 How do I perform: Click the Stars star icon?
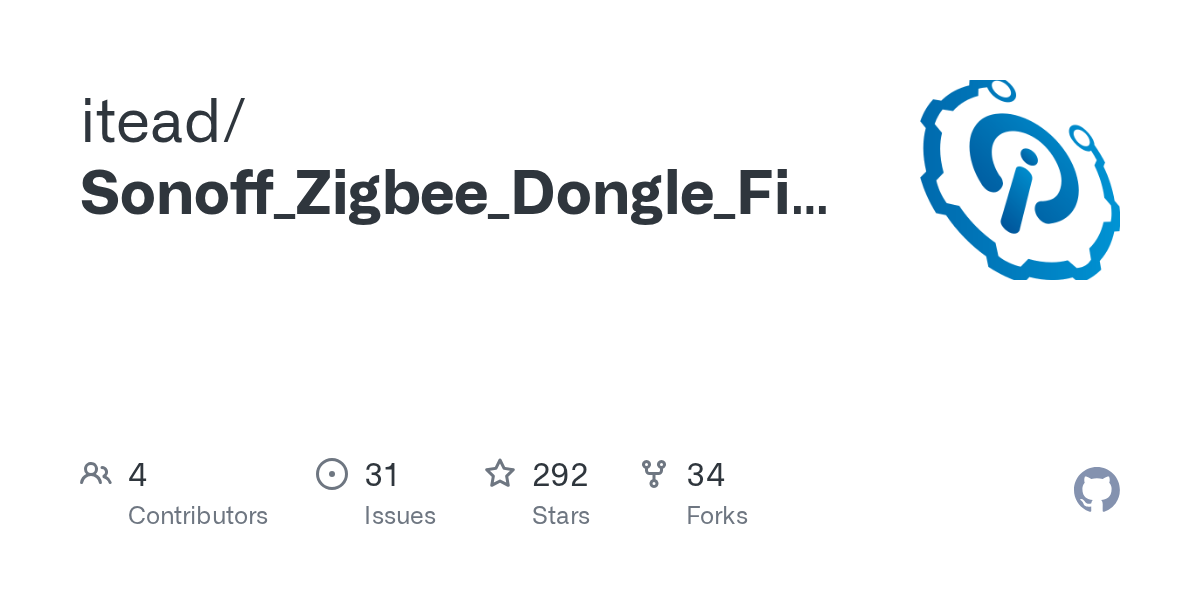click(x=500, y=474)
